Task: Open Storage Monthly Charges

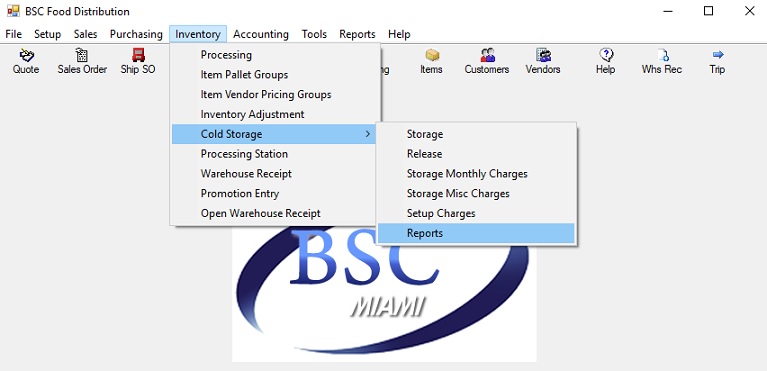Action: coord(476,174)
